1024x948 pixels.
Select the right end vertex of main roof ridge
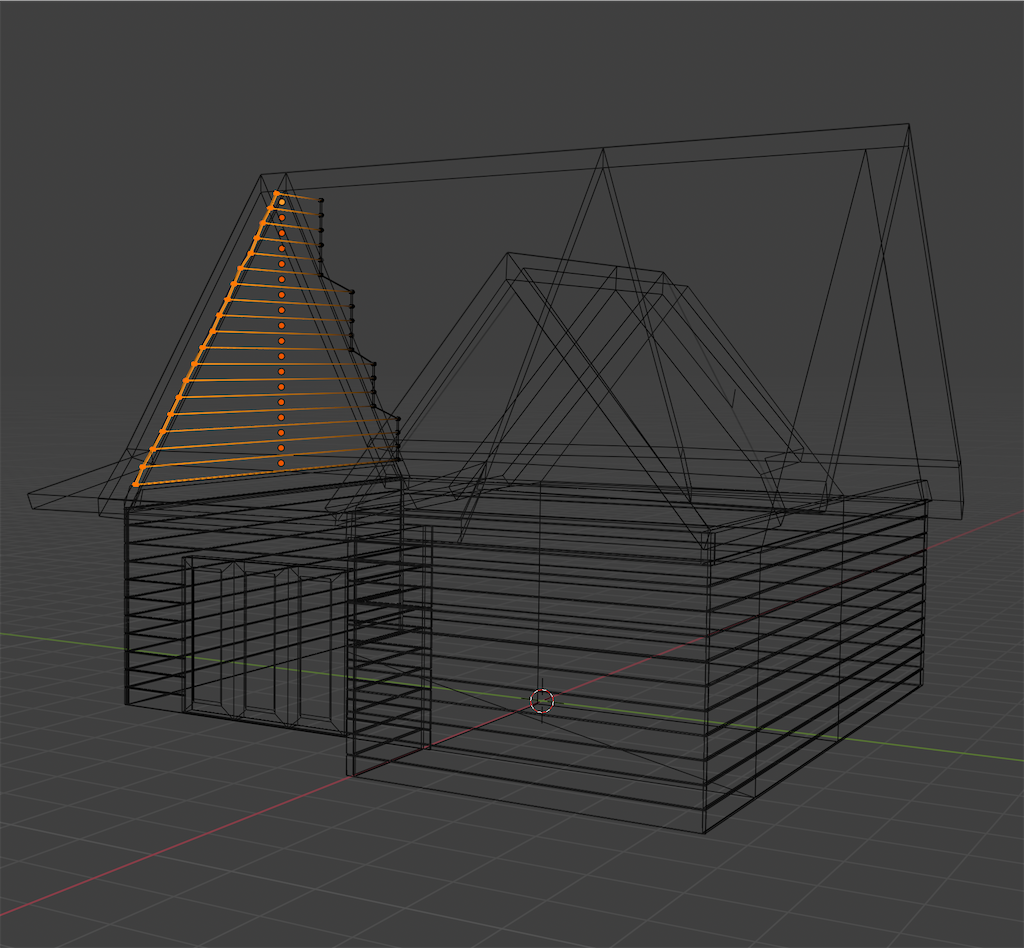pyautogui.click(x=908, y=124)
